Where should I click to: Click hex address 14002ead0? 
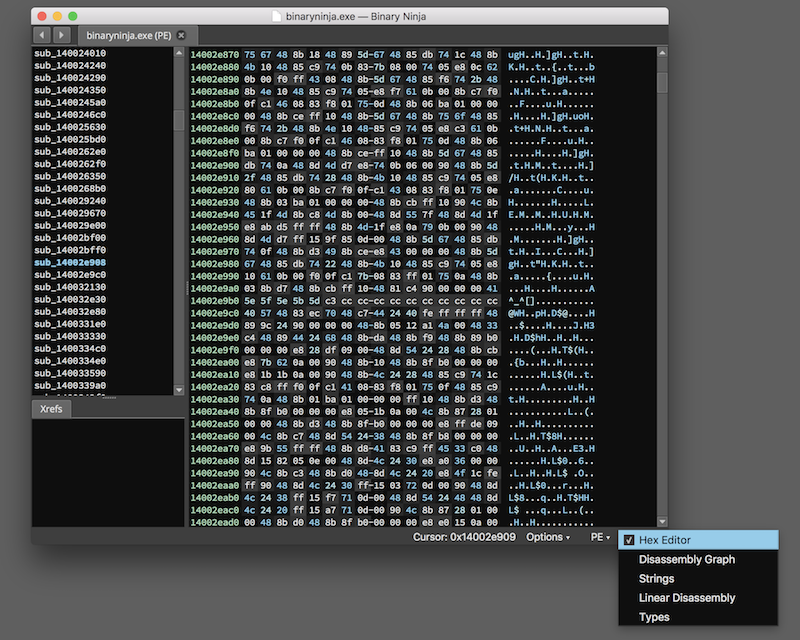point(215,522)
